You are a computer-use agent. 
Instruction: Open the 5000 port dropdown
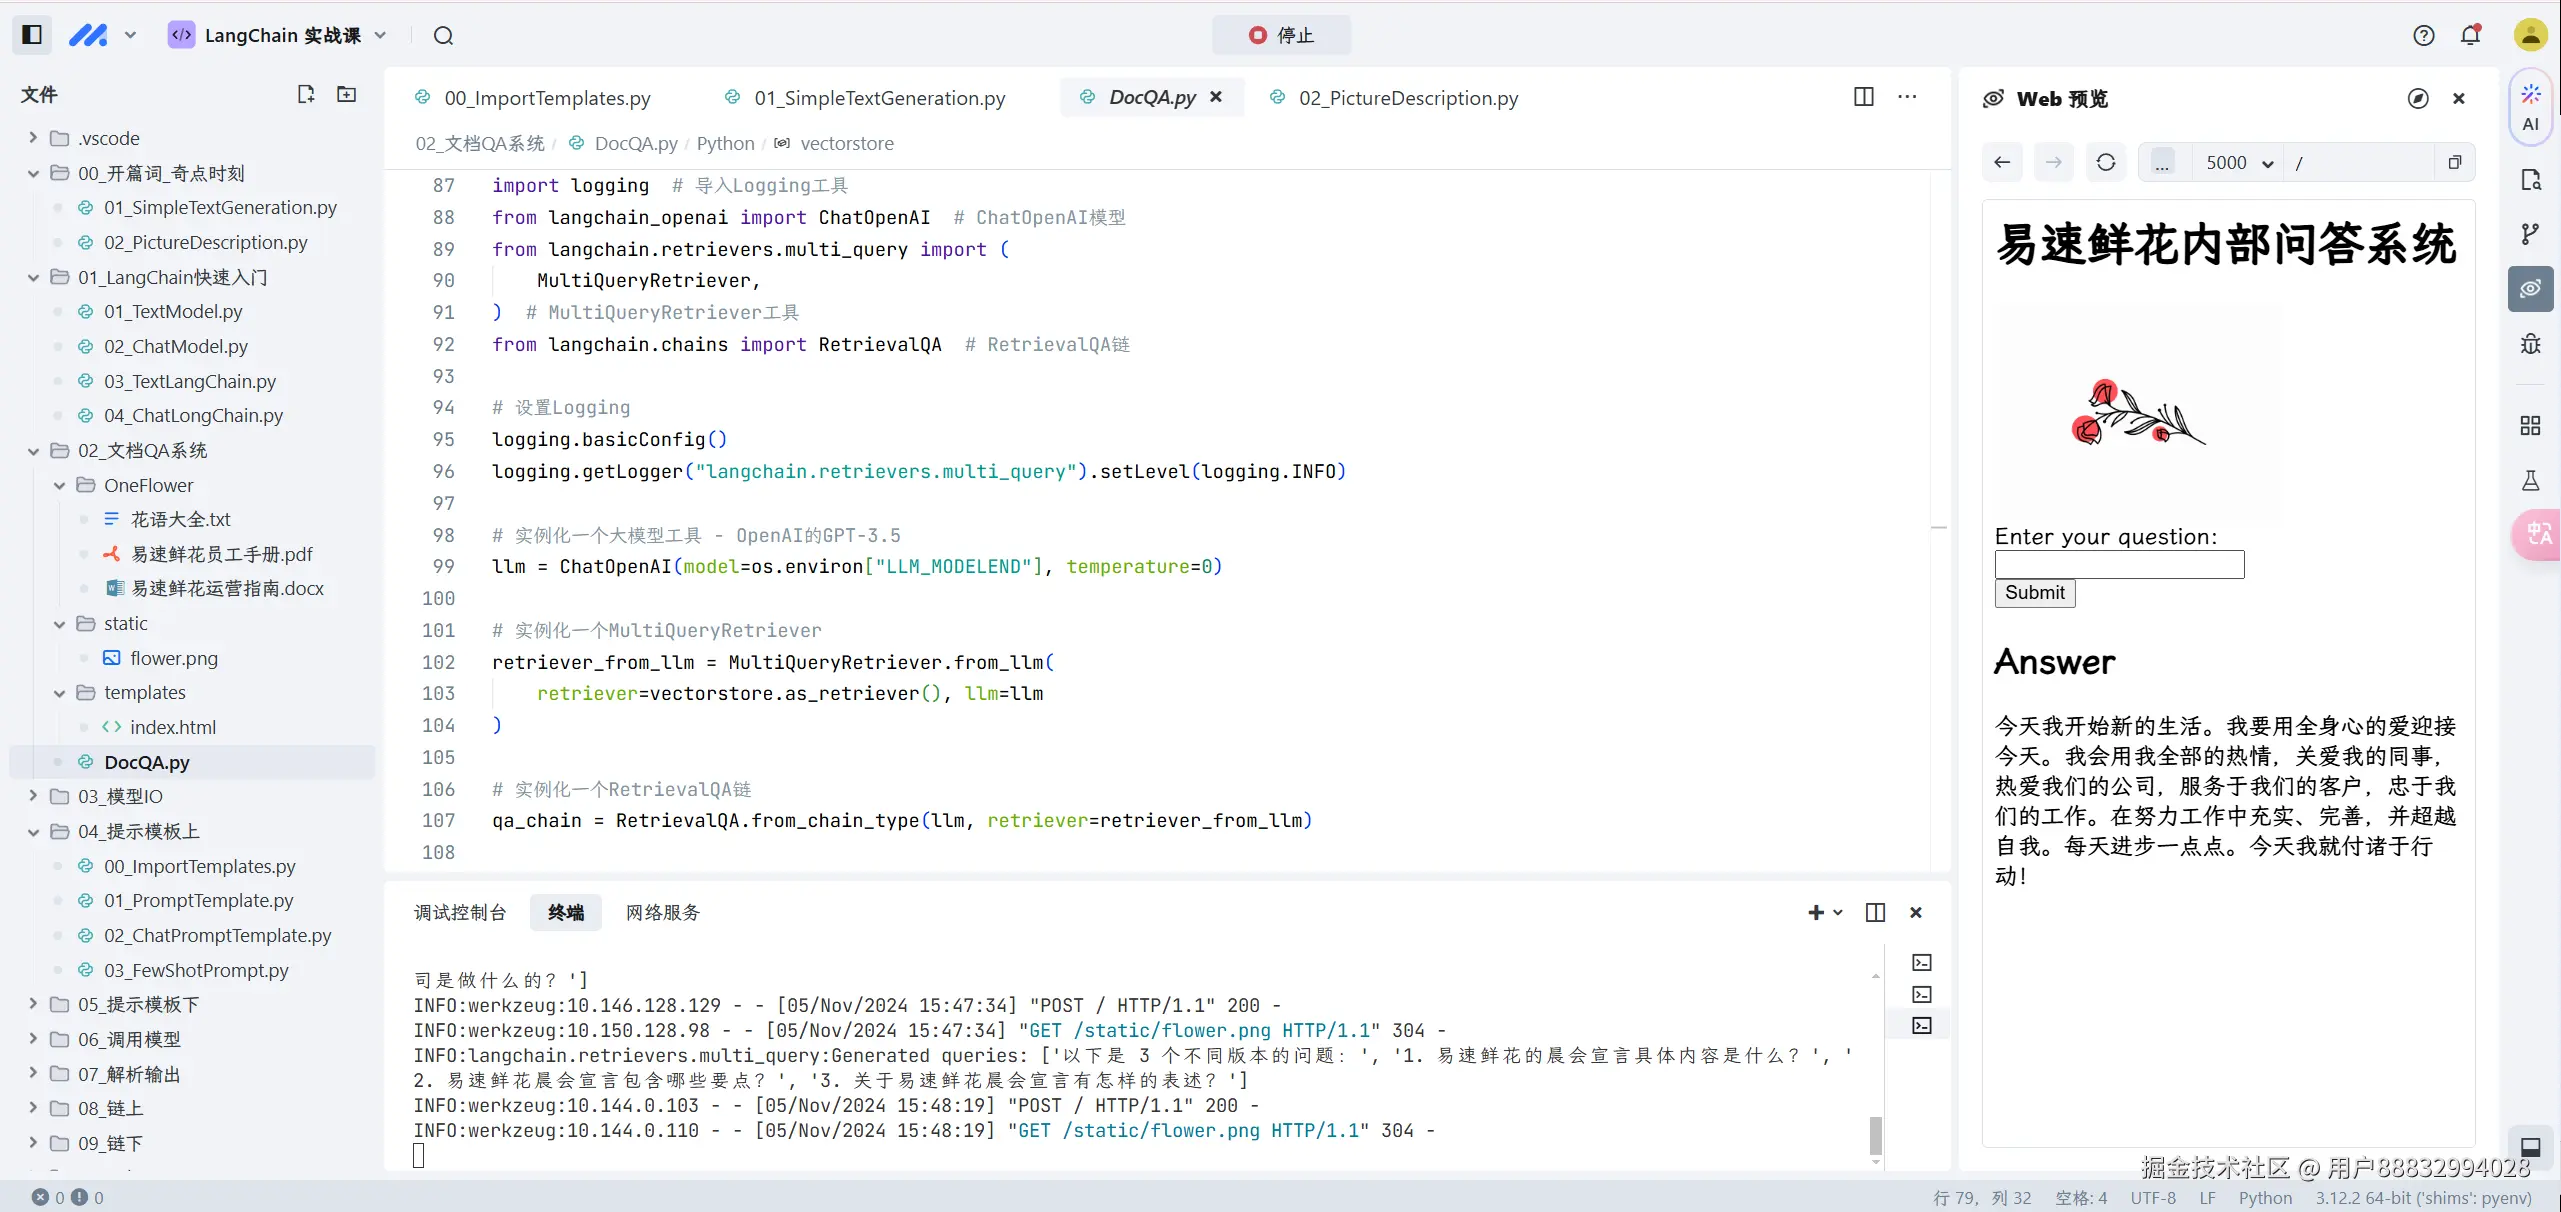2238,163
